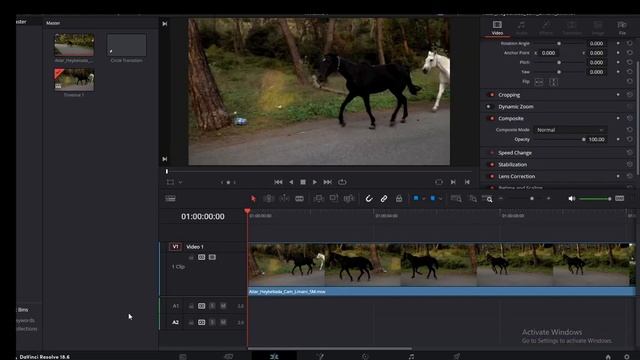
Task: Click the Flip horizontal button
Action: tap(539, 82)
